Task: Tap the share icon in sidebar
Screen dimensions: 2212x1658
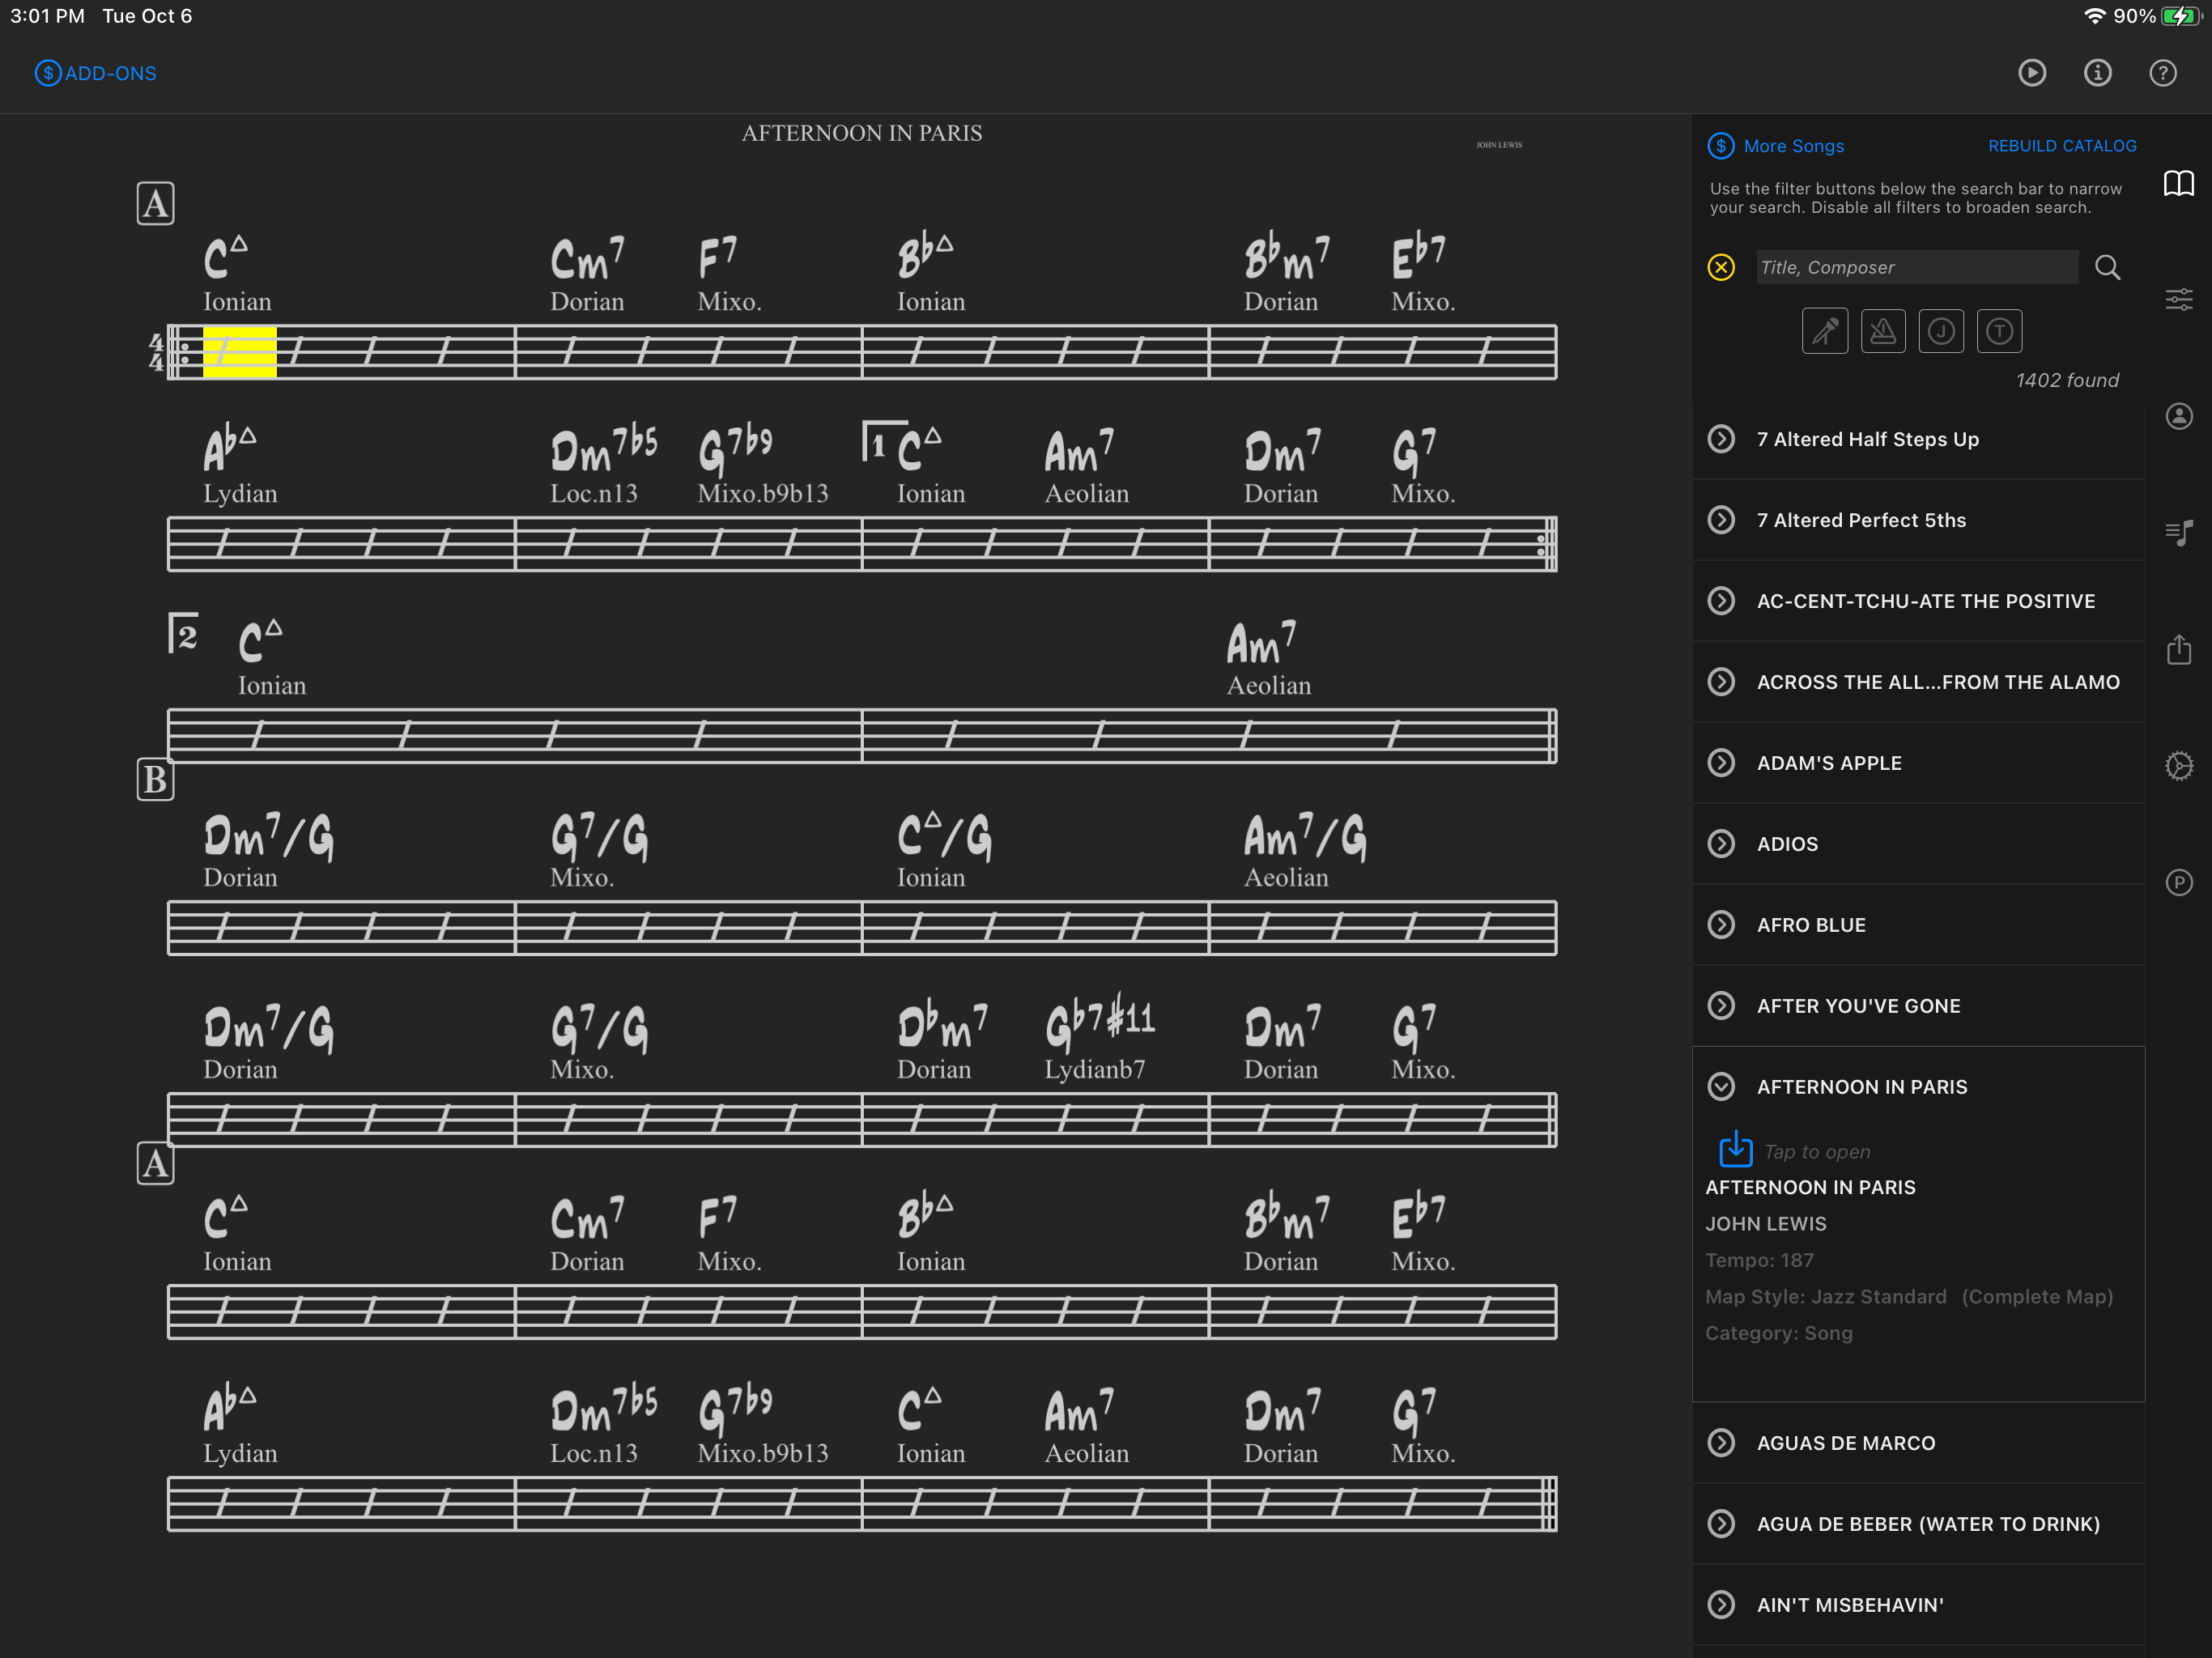Action: pyautogui.click(x=2178, y=650)
